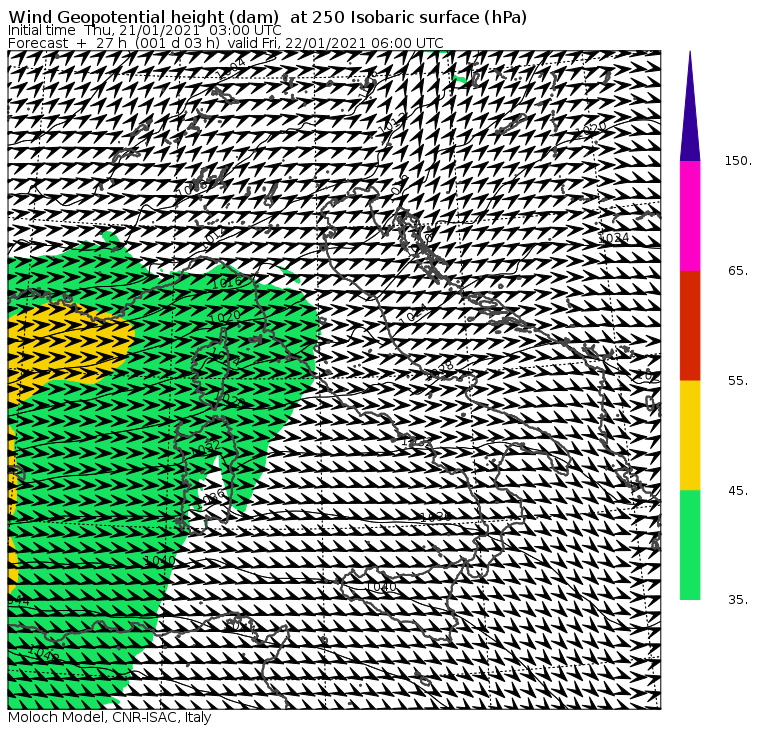Image resolution: width=760 pixels, height=731 pixels.
Task: Pick the green 35–45 color bar segment
Action: click(690, 545)
